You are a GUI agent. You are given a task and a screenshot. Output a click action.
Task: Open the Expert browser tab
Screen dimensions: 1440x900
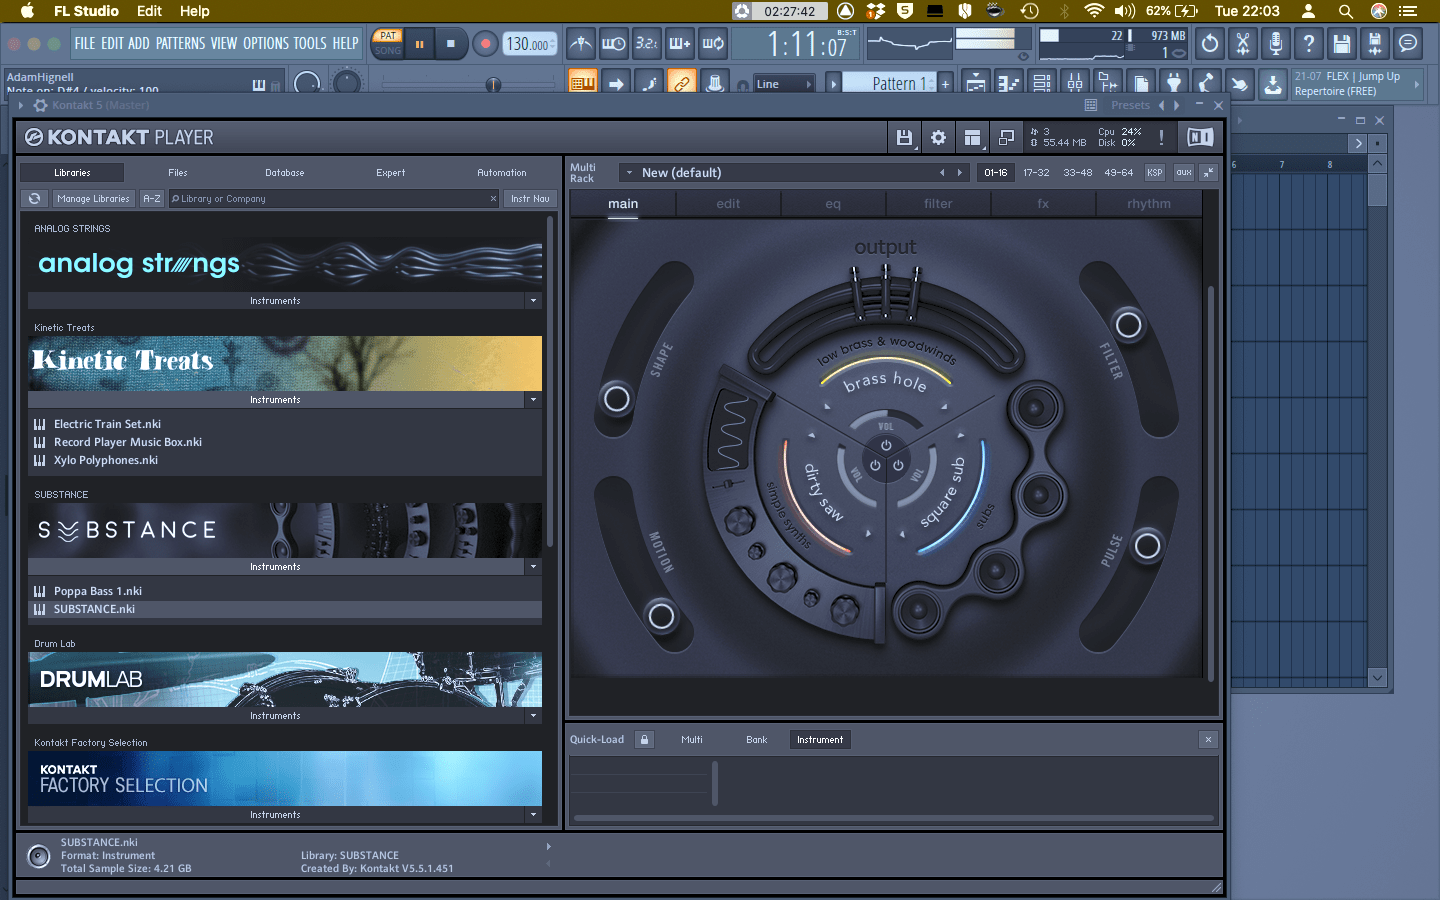(391, 173)
